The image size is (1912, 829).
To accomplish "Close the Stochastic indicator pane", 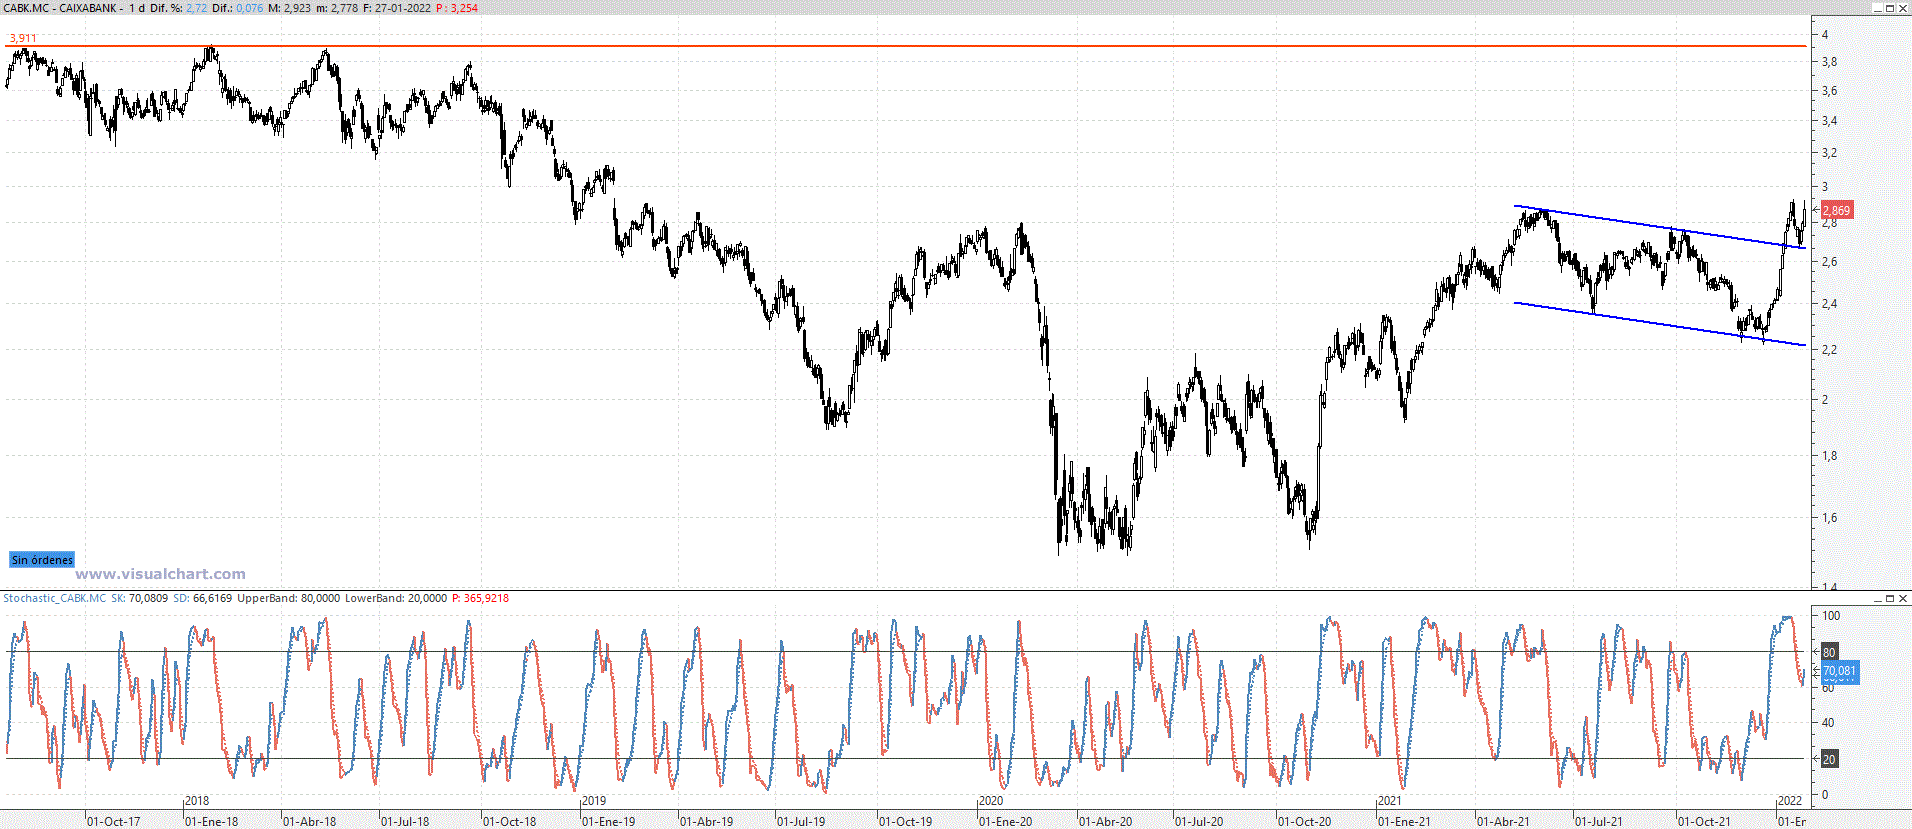I will [1903, 598].
